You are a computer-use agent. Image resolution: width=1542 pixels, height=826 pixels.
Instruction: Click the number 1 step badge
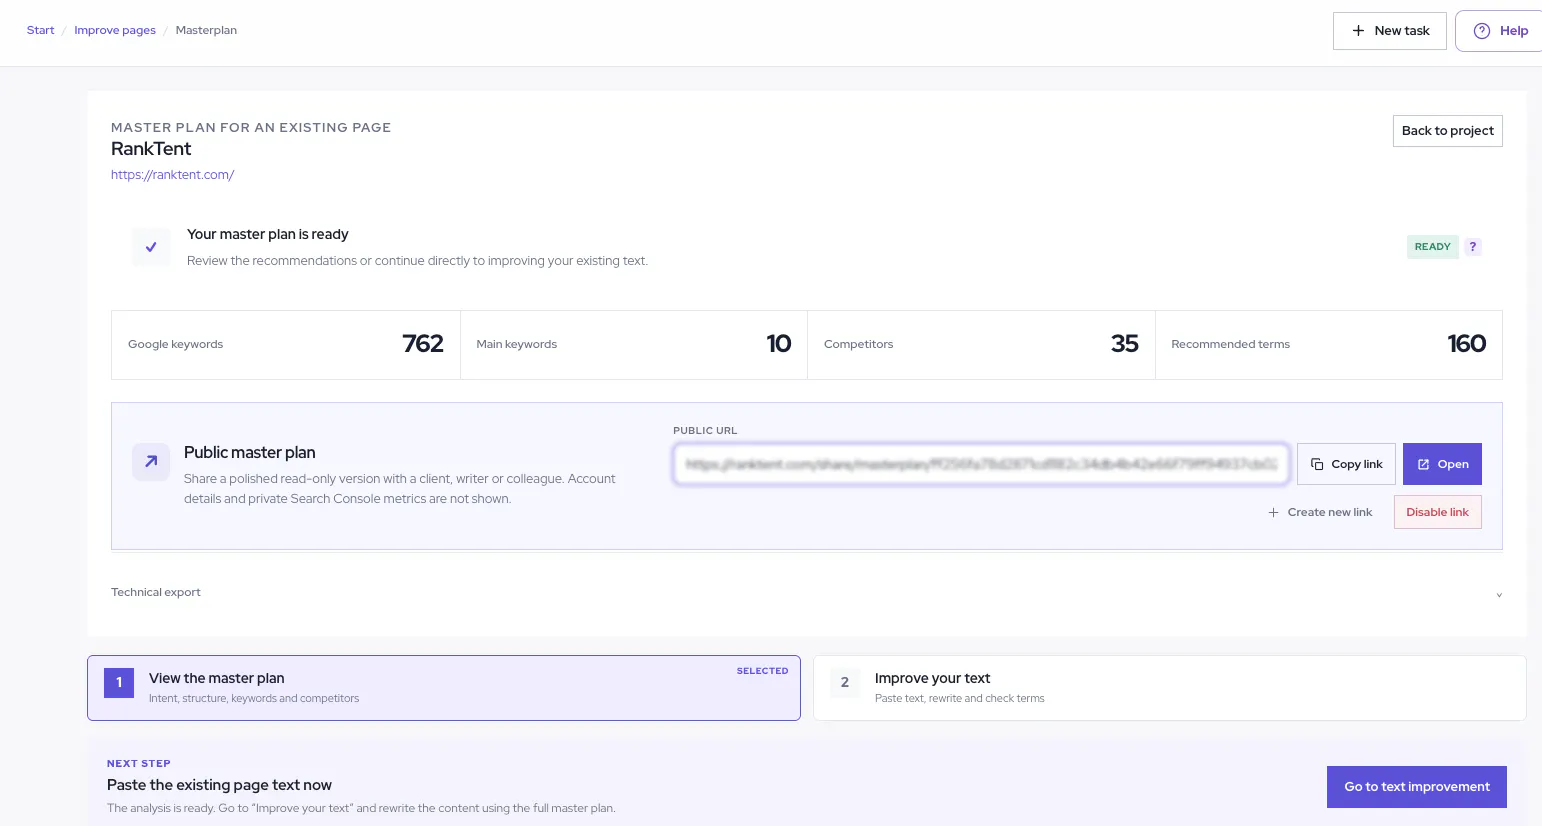[119, 683]
